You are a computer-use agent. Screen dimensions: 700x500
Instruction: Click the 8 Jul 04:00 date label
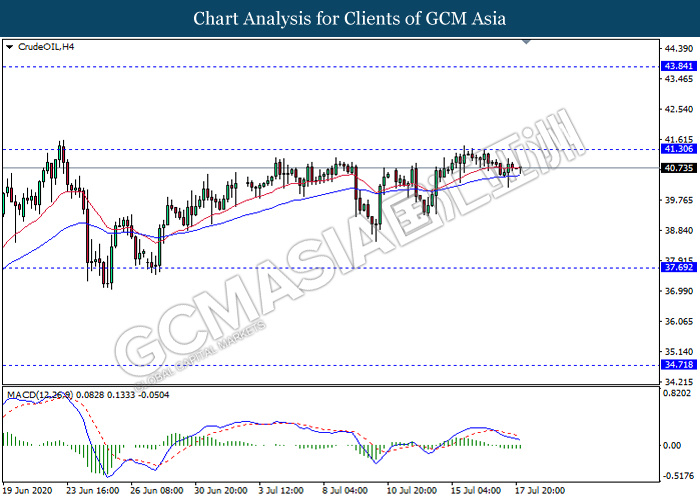click(x=345, y=491)
